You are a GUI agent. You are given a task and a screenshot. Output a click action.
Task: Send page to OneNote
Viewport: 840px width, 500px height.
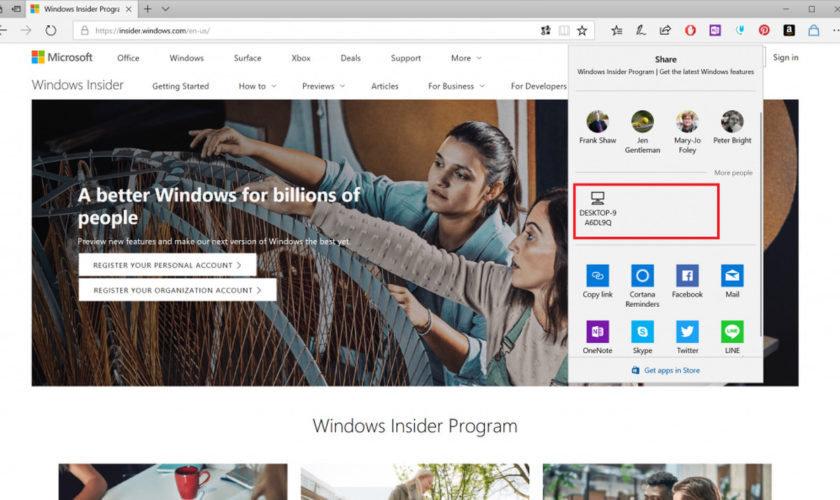(x=597, y=333)
